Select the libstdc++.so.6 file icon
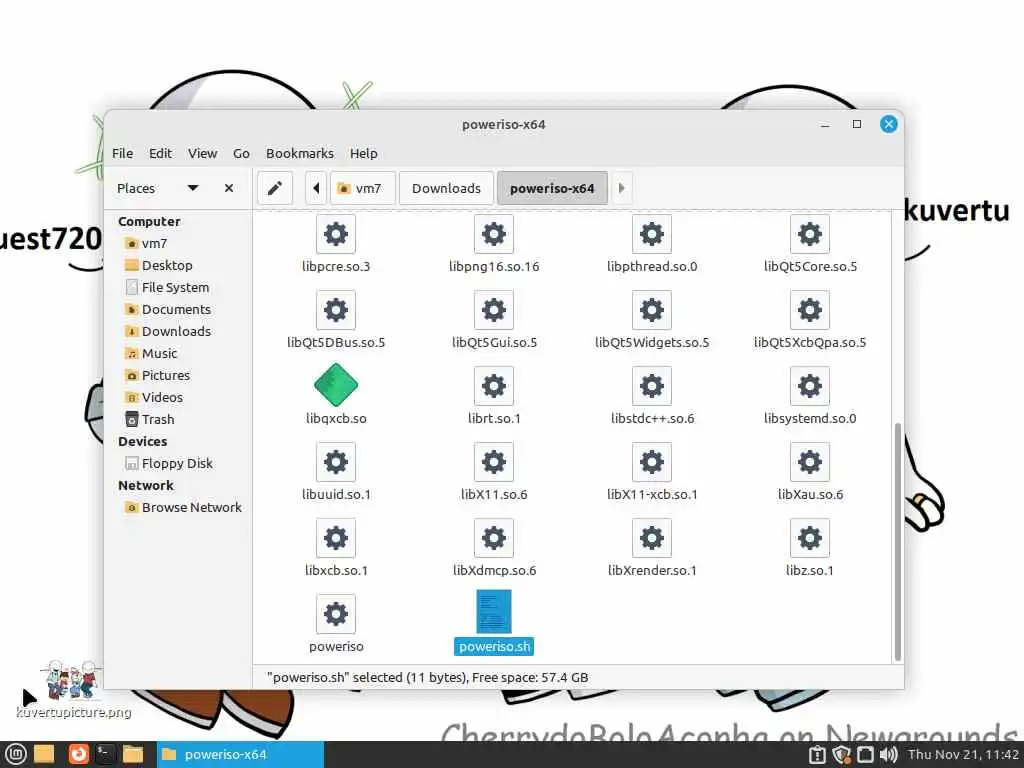Viewport: 1024px width, 768px height. (652, 385)
